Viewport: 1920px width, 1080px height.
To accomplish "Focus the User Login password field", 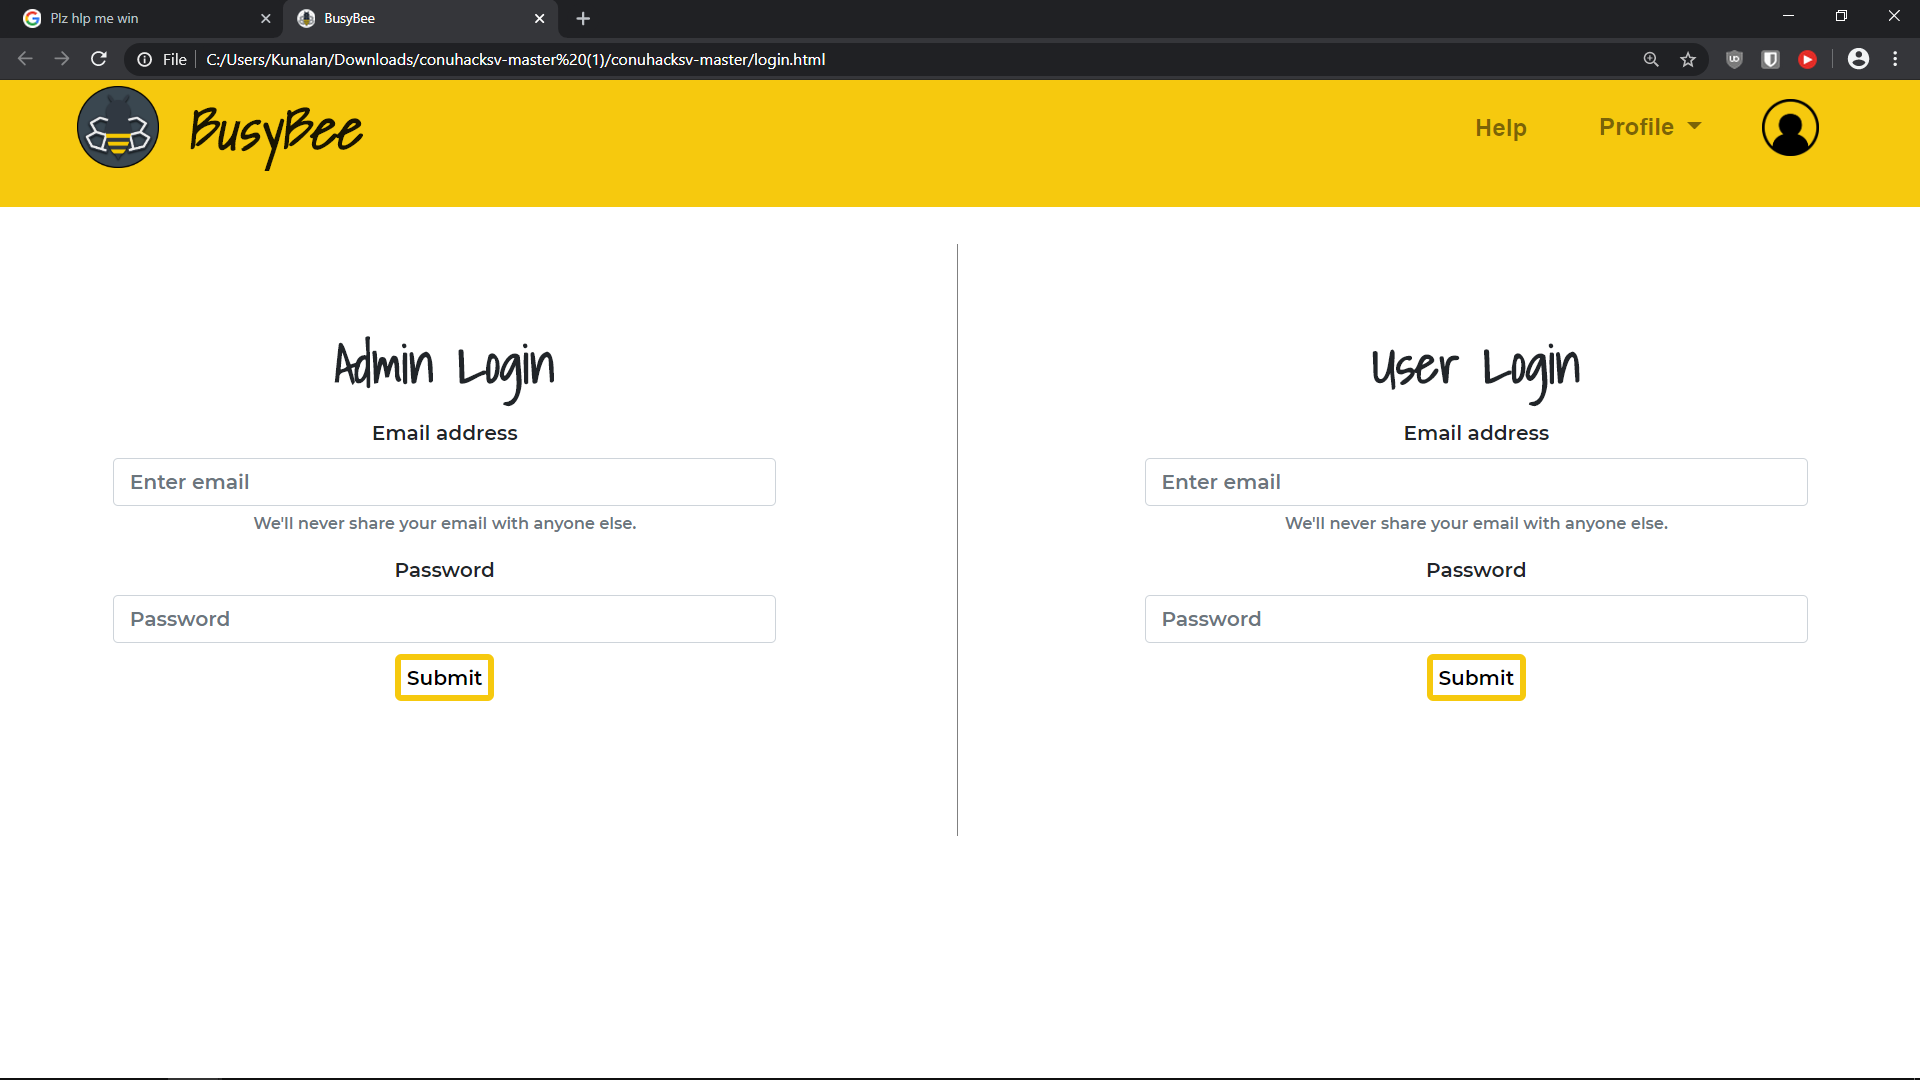I will tap(1475, 619).
